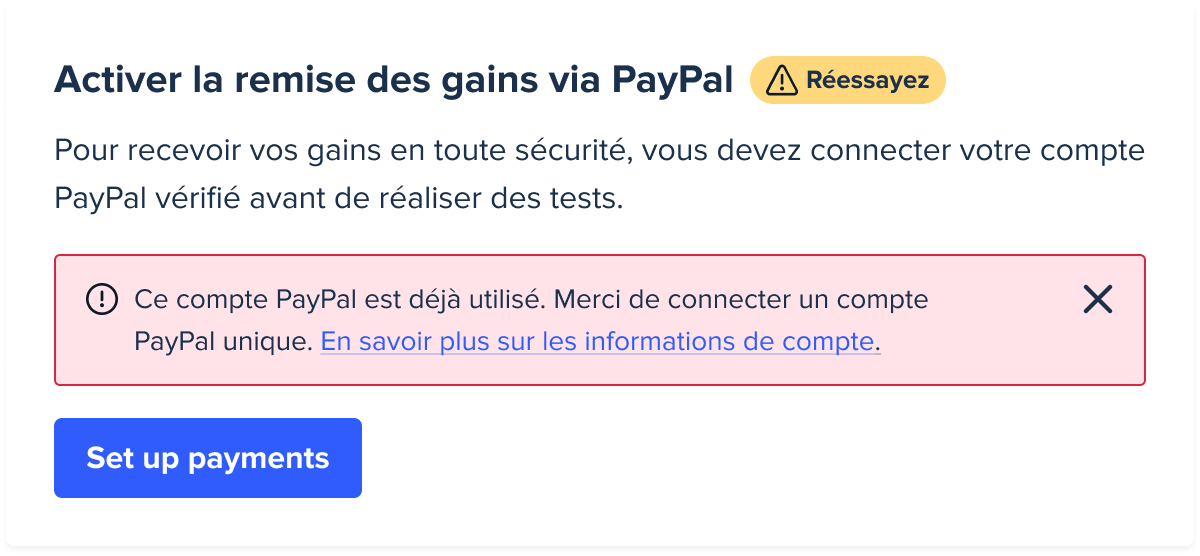1200x556 pixels.
Task: Click the warning triangle icon in the badge
Action: [781, 81]
